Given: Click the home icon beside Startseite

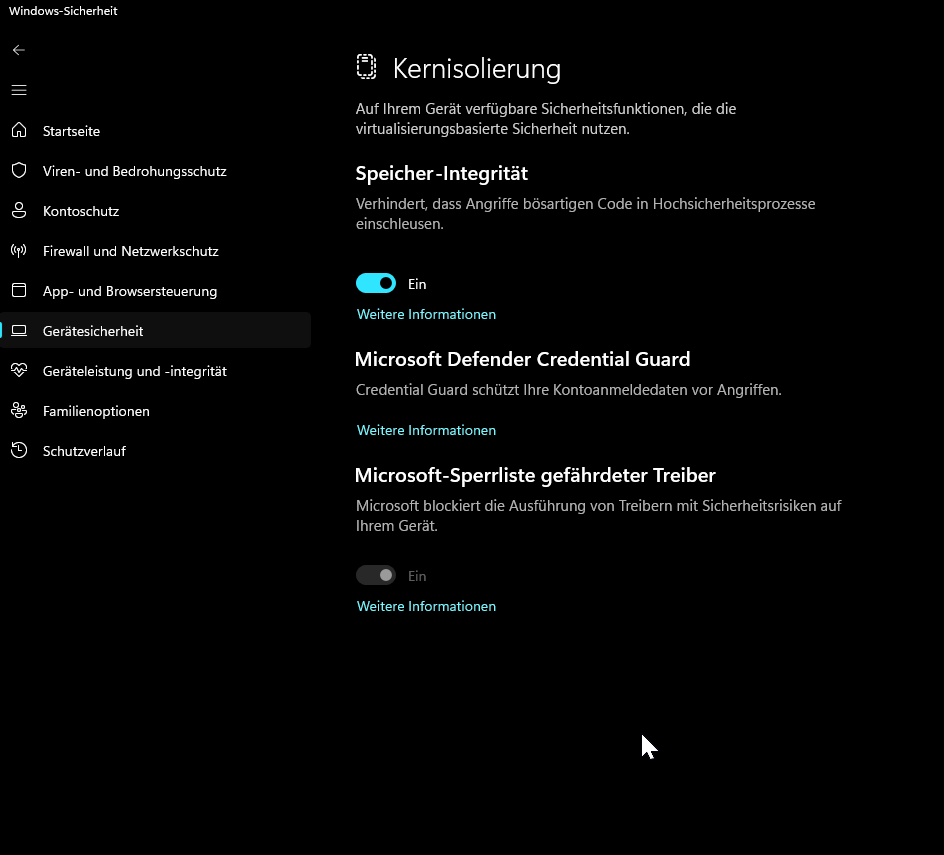Looking at the screenshot, I should [x=19, y=130].
